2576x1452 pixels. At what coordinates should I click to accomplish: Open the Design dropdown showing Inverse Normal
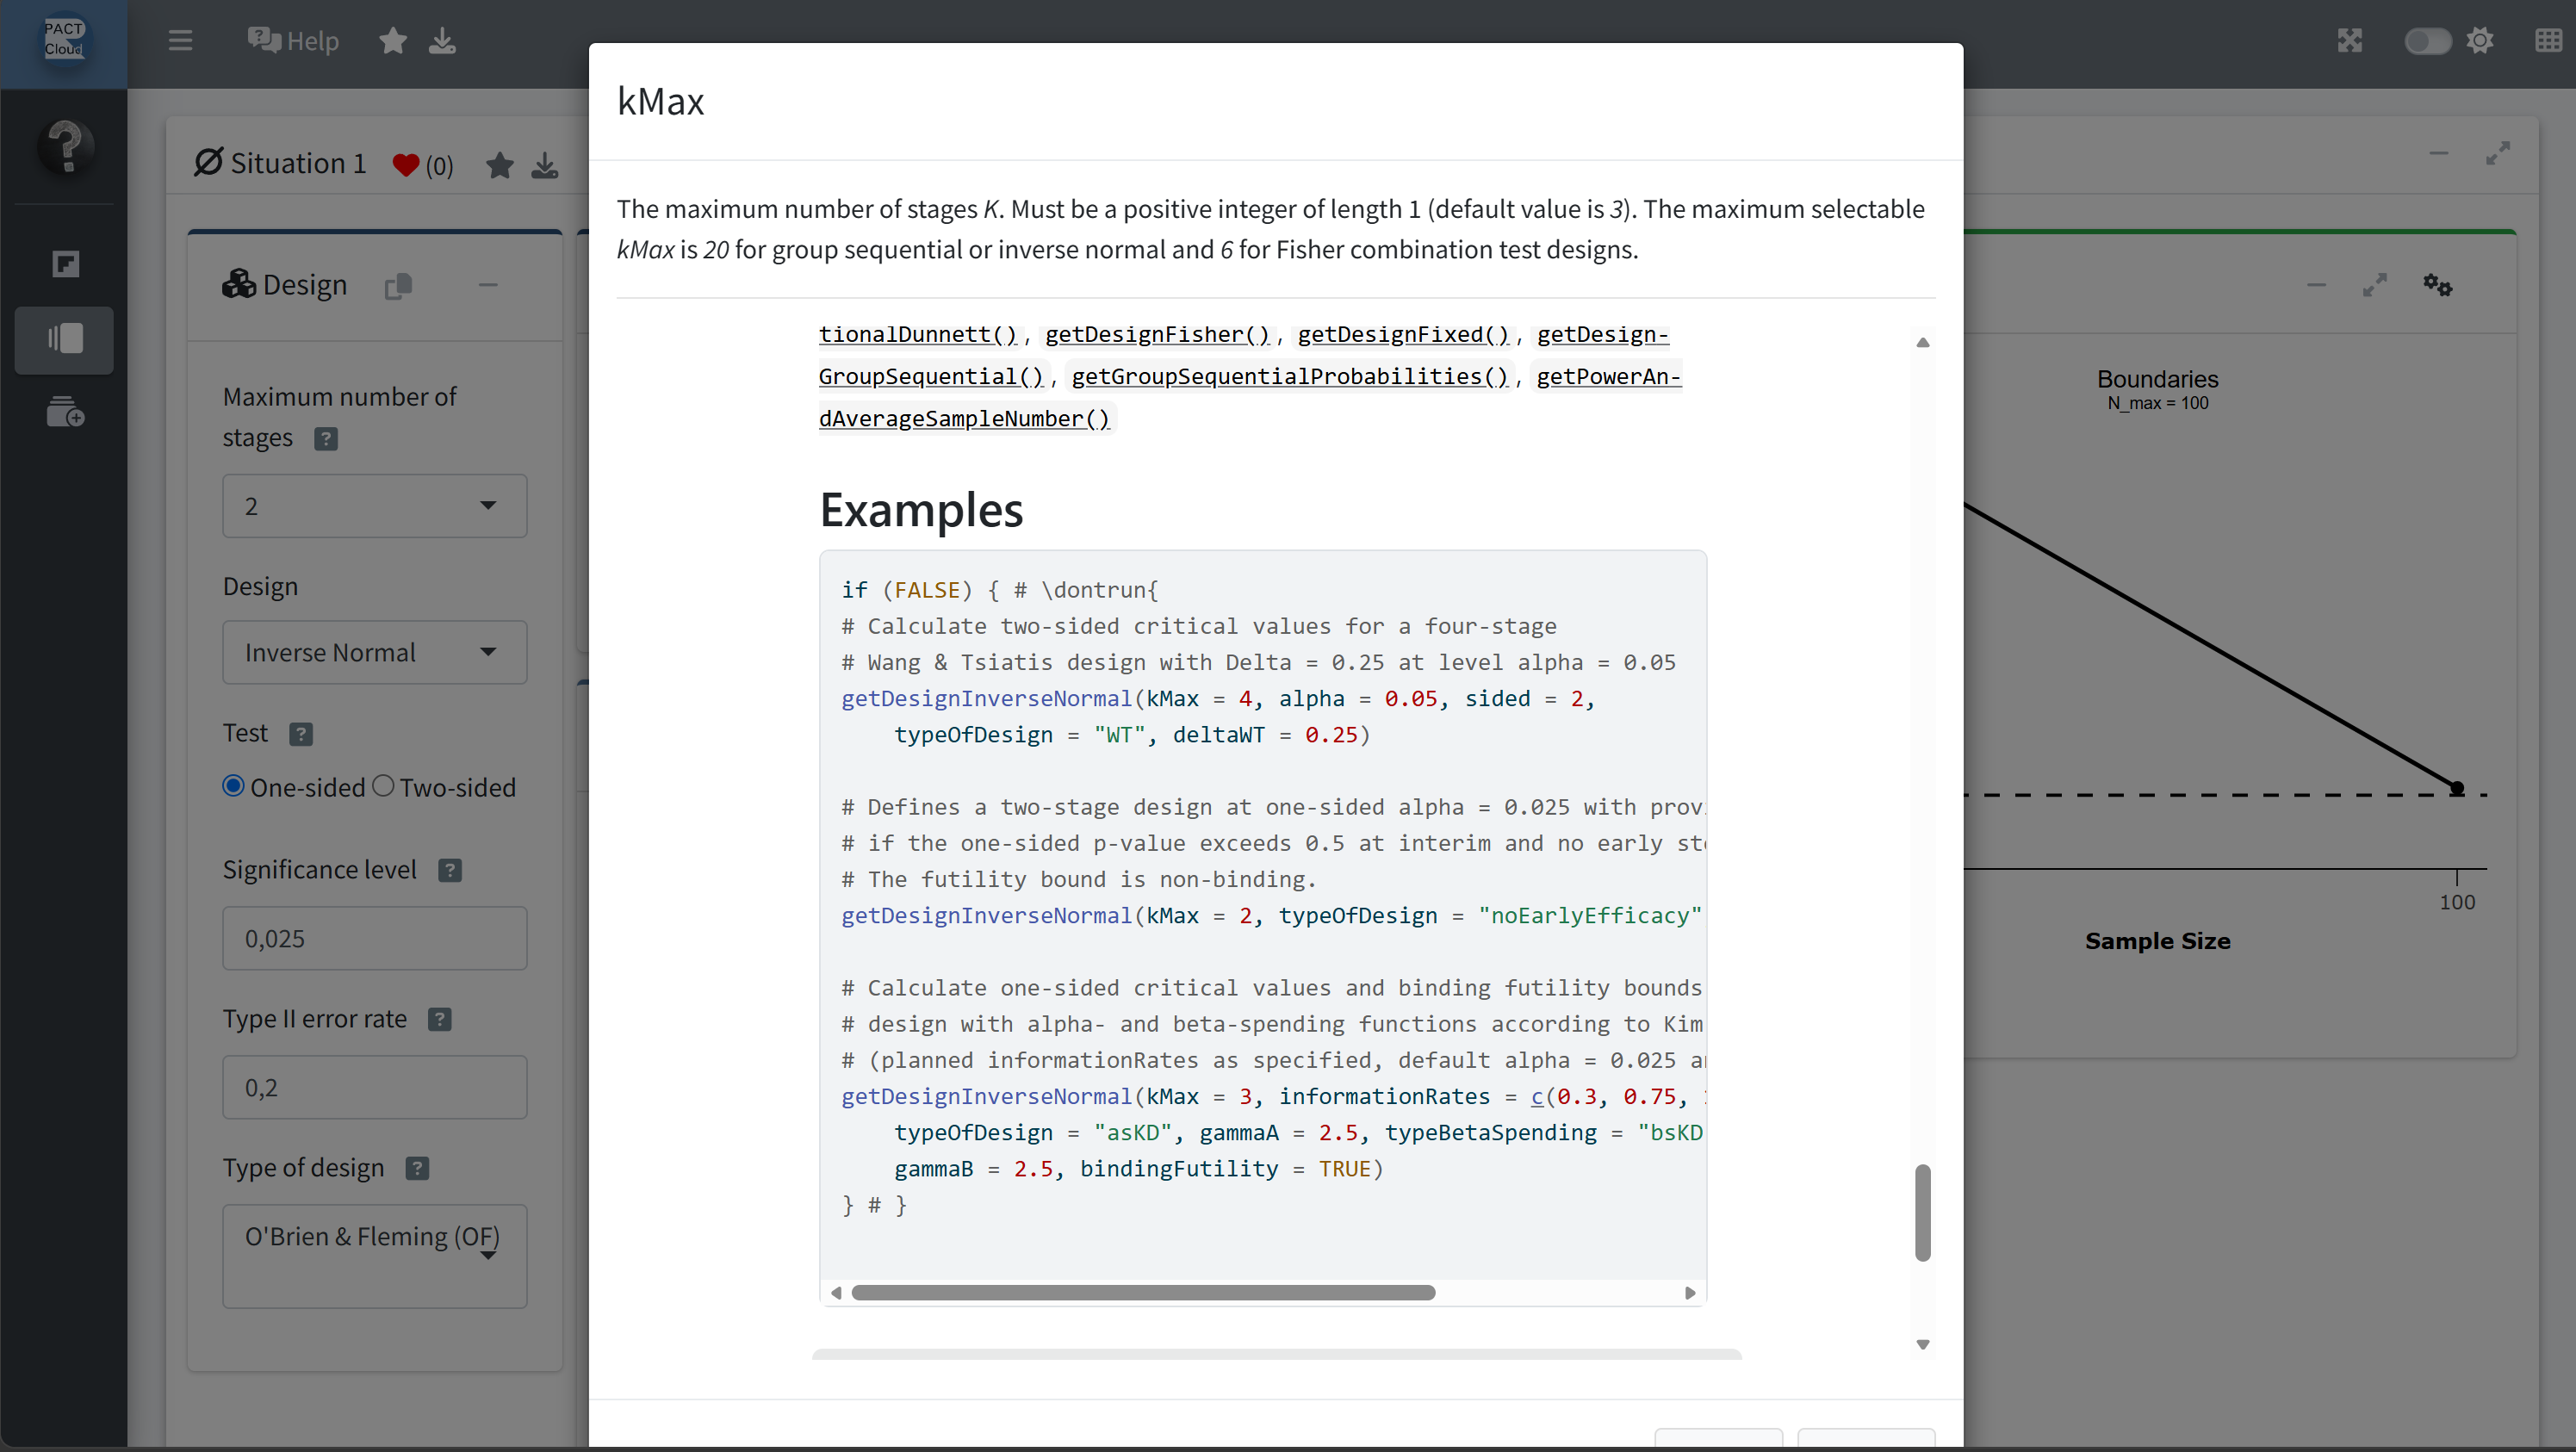pyautogui.click(x=375, y=652)
